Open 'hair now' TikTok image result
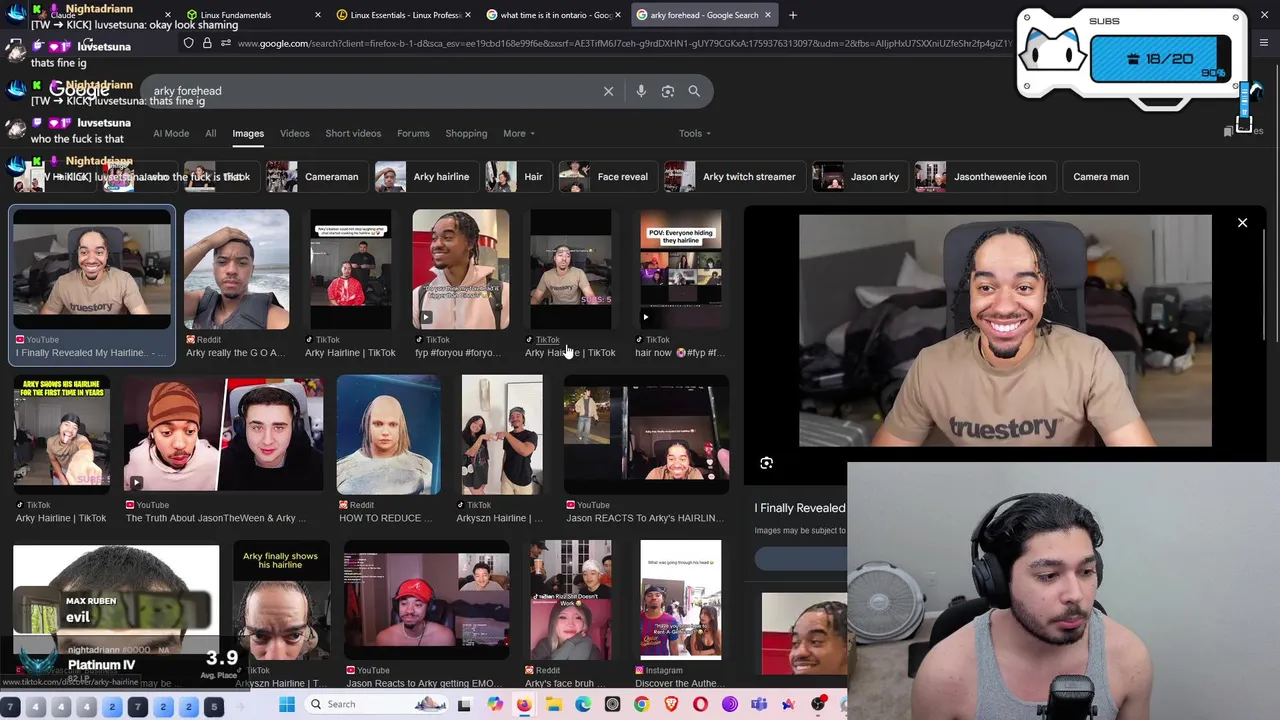1280x720 pixels. (680, 269)
